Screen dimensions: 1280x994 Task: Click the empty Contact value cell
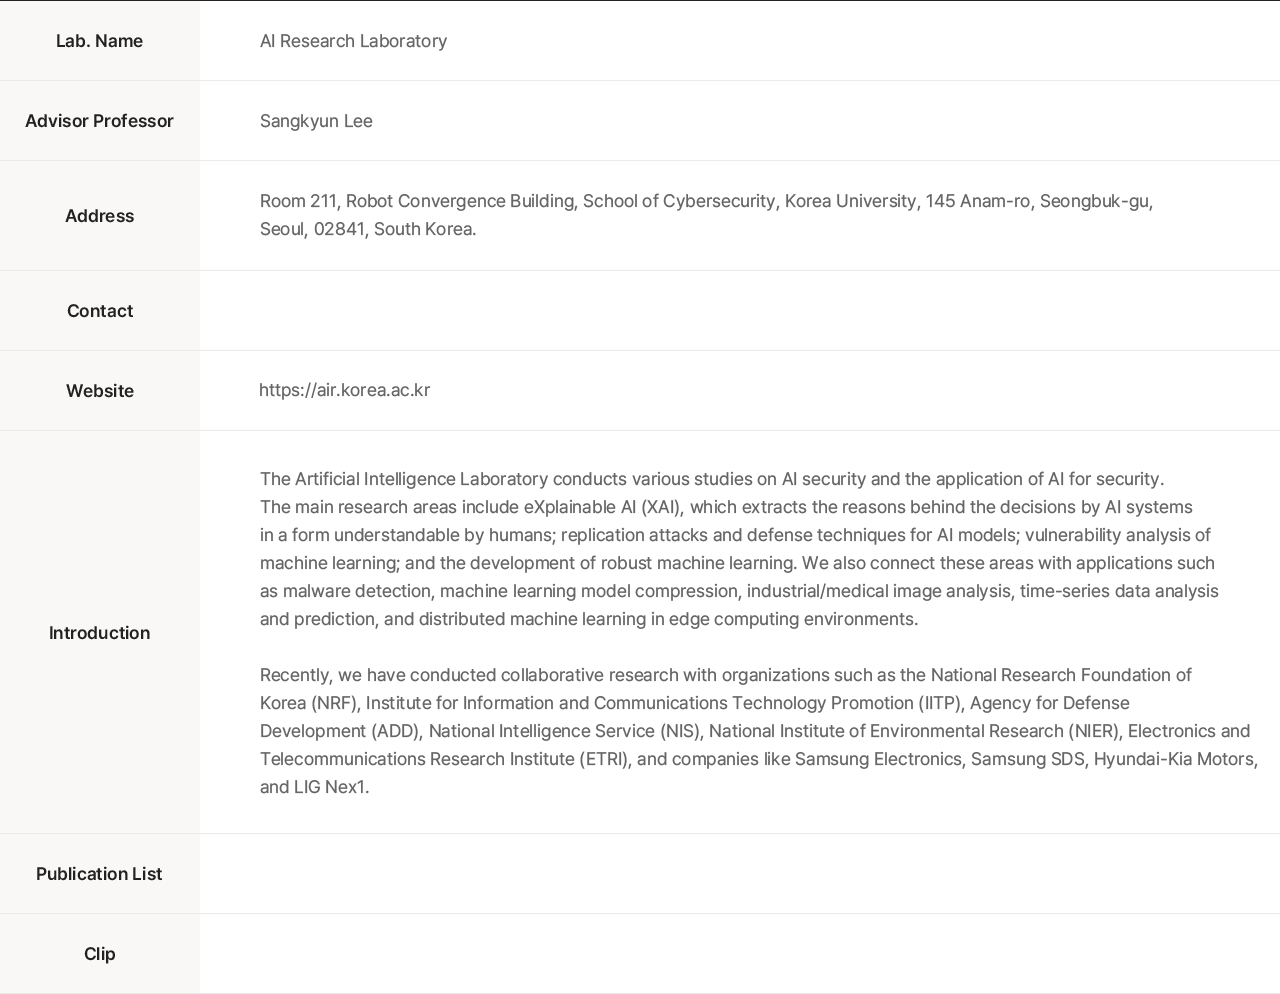click(x=740, y=311)
